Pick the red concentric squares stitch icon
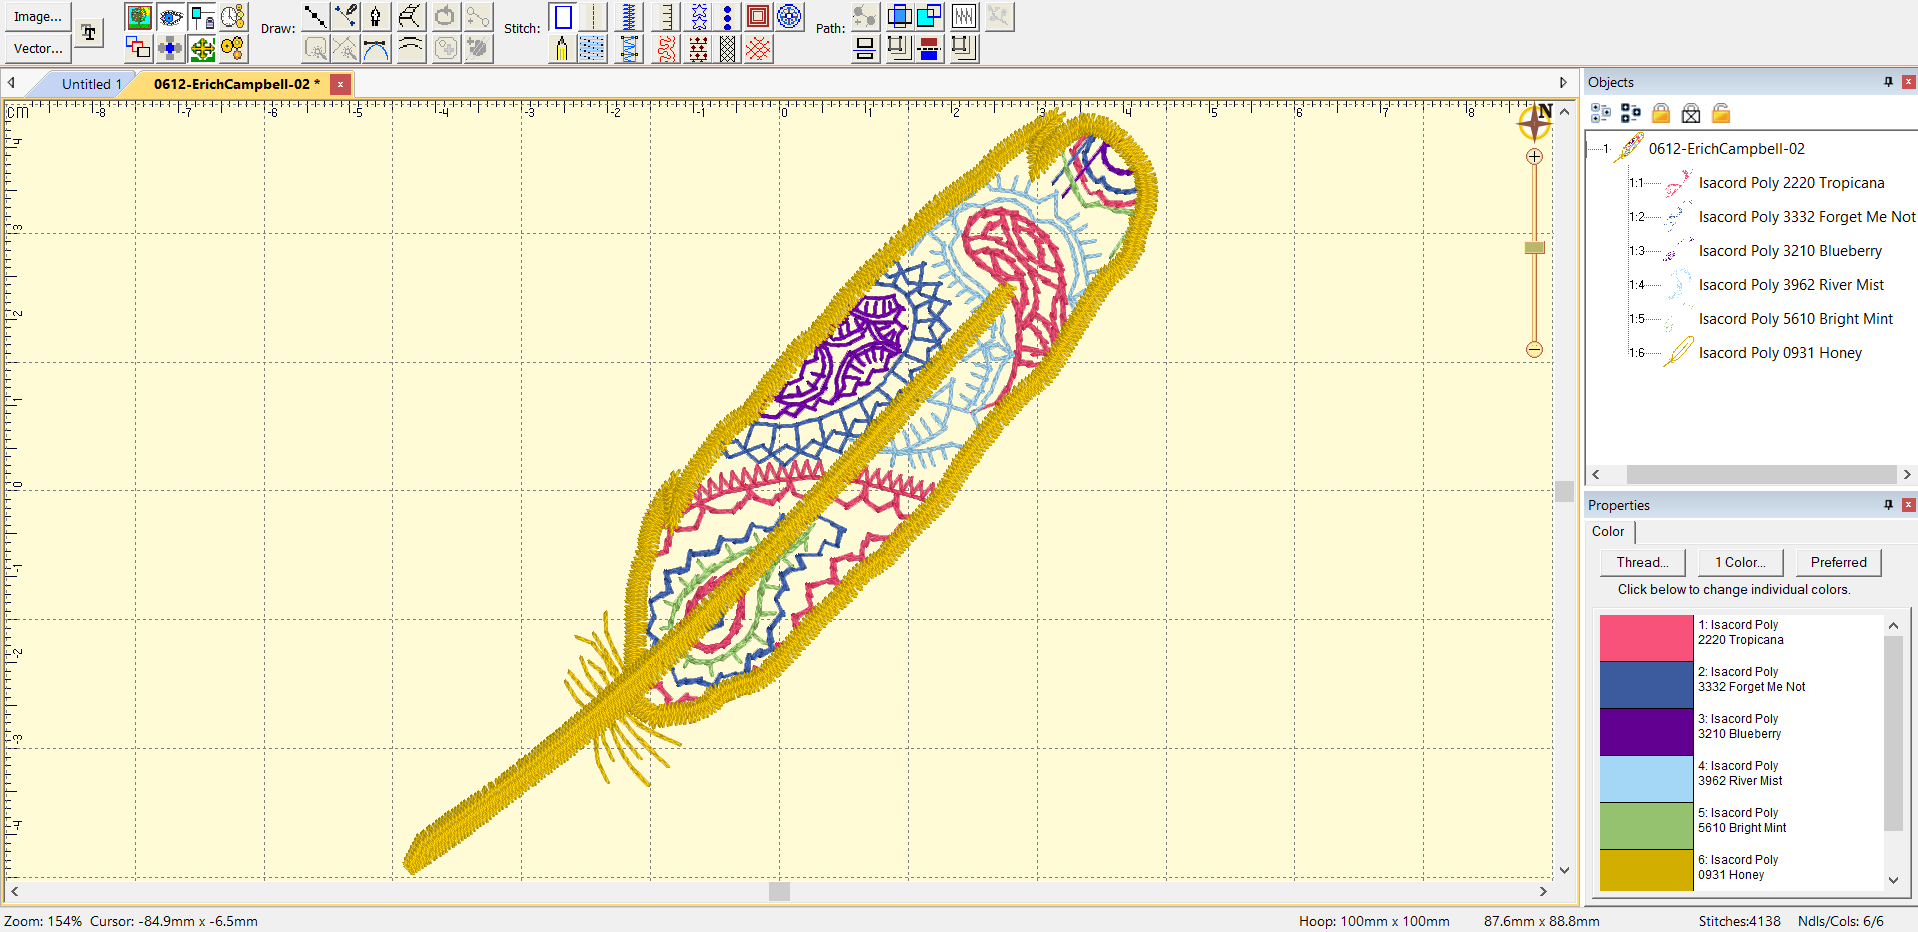Image resolution: width=1918 pixels, height=932 pixels. (758, 17)
